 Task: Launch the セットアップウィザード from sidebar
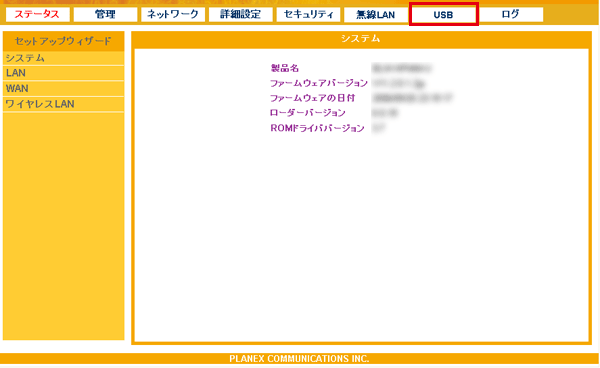click(x=64, y=41)
